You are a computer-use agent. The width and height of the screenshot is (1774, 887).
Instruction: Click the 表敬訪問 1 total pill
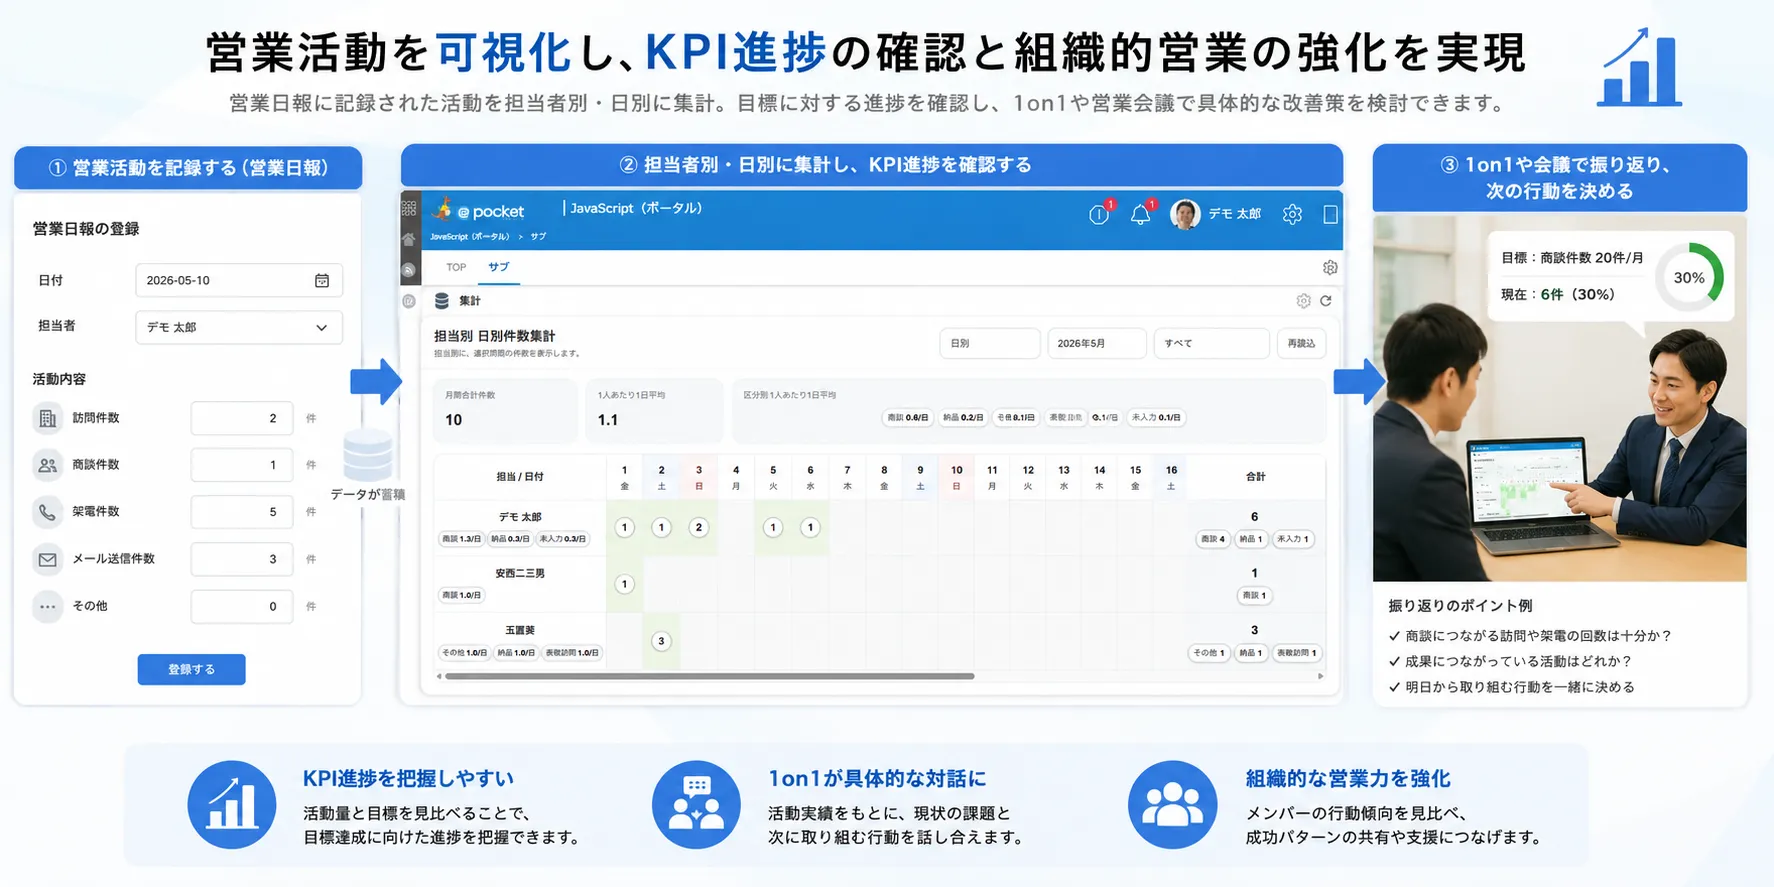click(1298, 653)
